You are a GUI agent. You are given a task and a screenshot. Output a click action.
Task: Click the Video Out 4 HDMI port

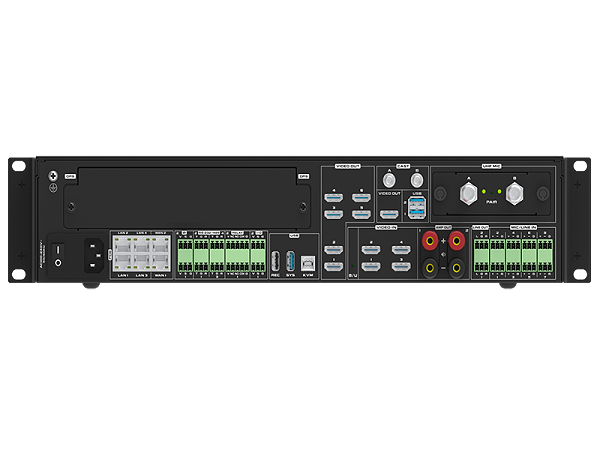[334, 196]
